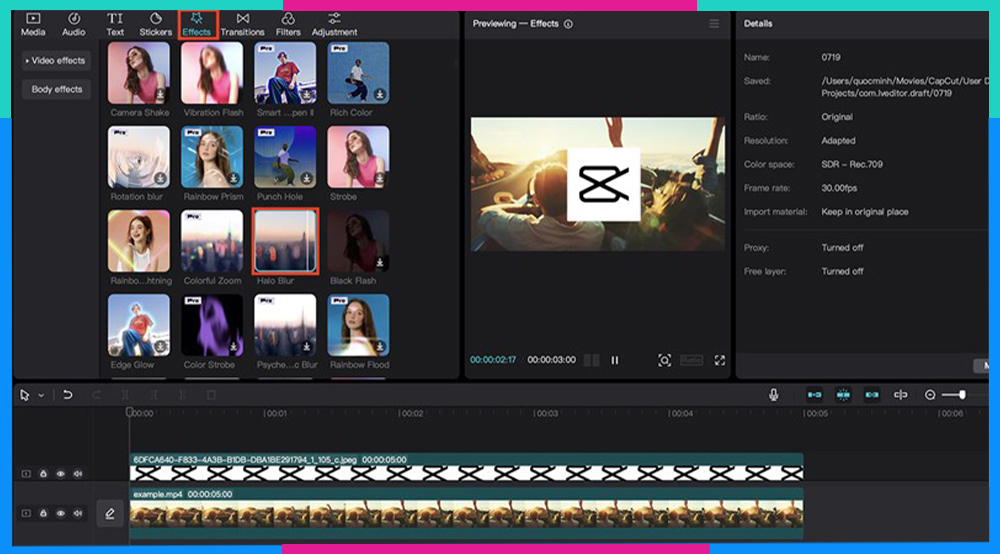Select the Halo Blur effect thumbnail
This screenshot has height=554, width=1000.
[x=285, y=241]
